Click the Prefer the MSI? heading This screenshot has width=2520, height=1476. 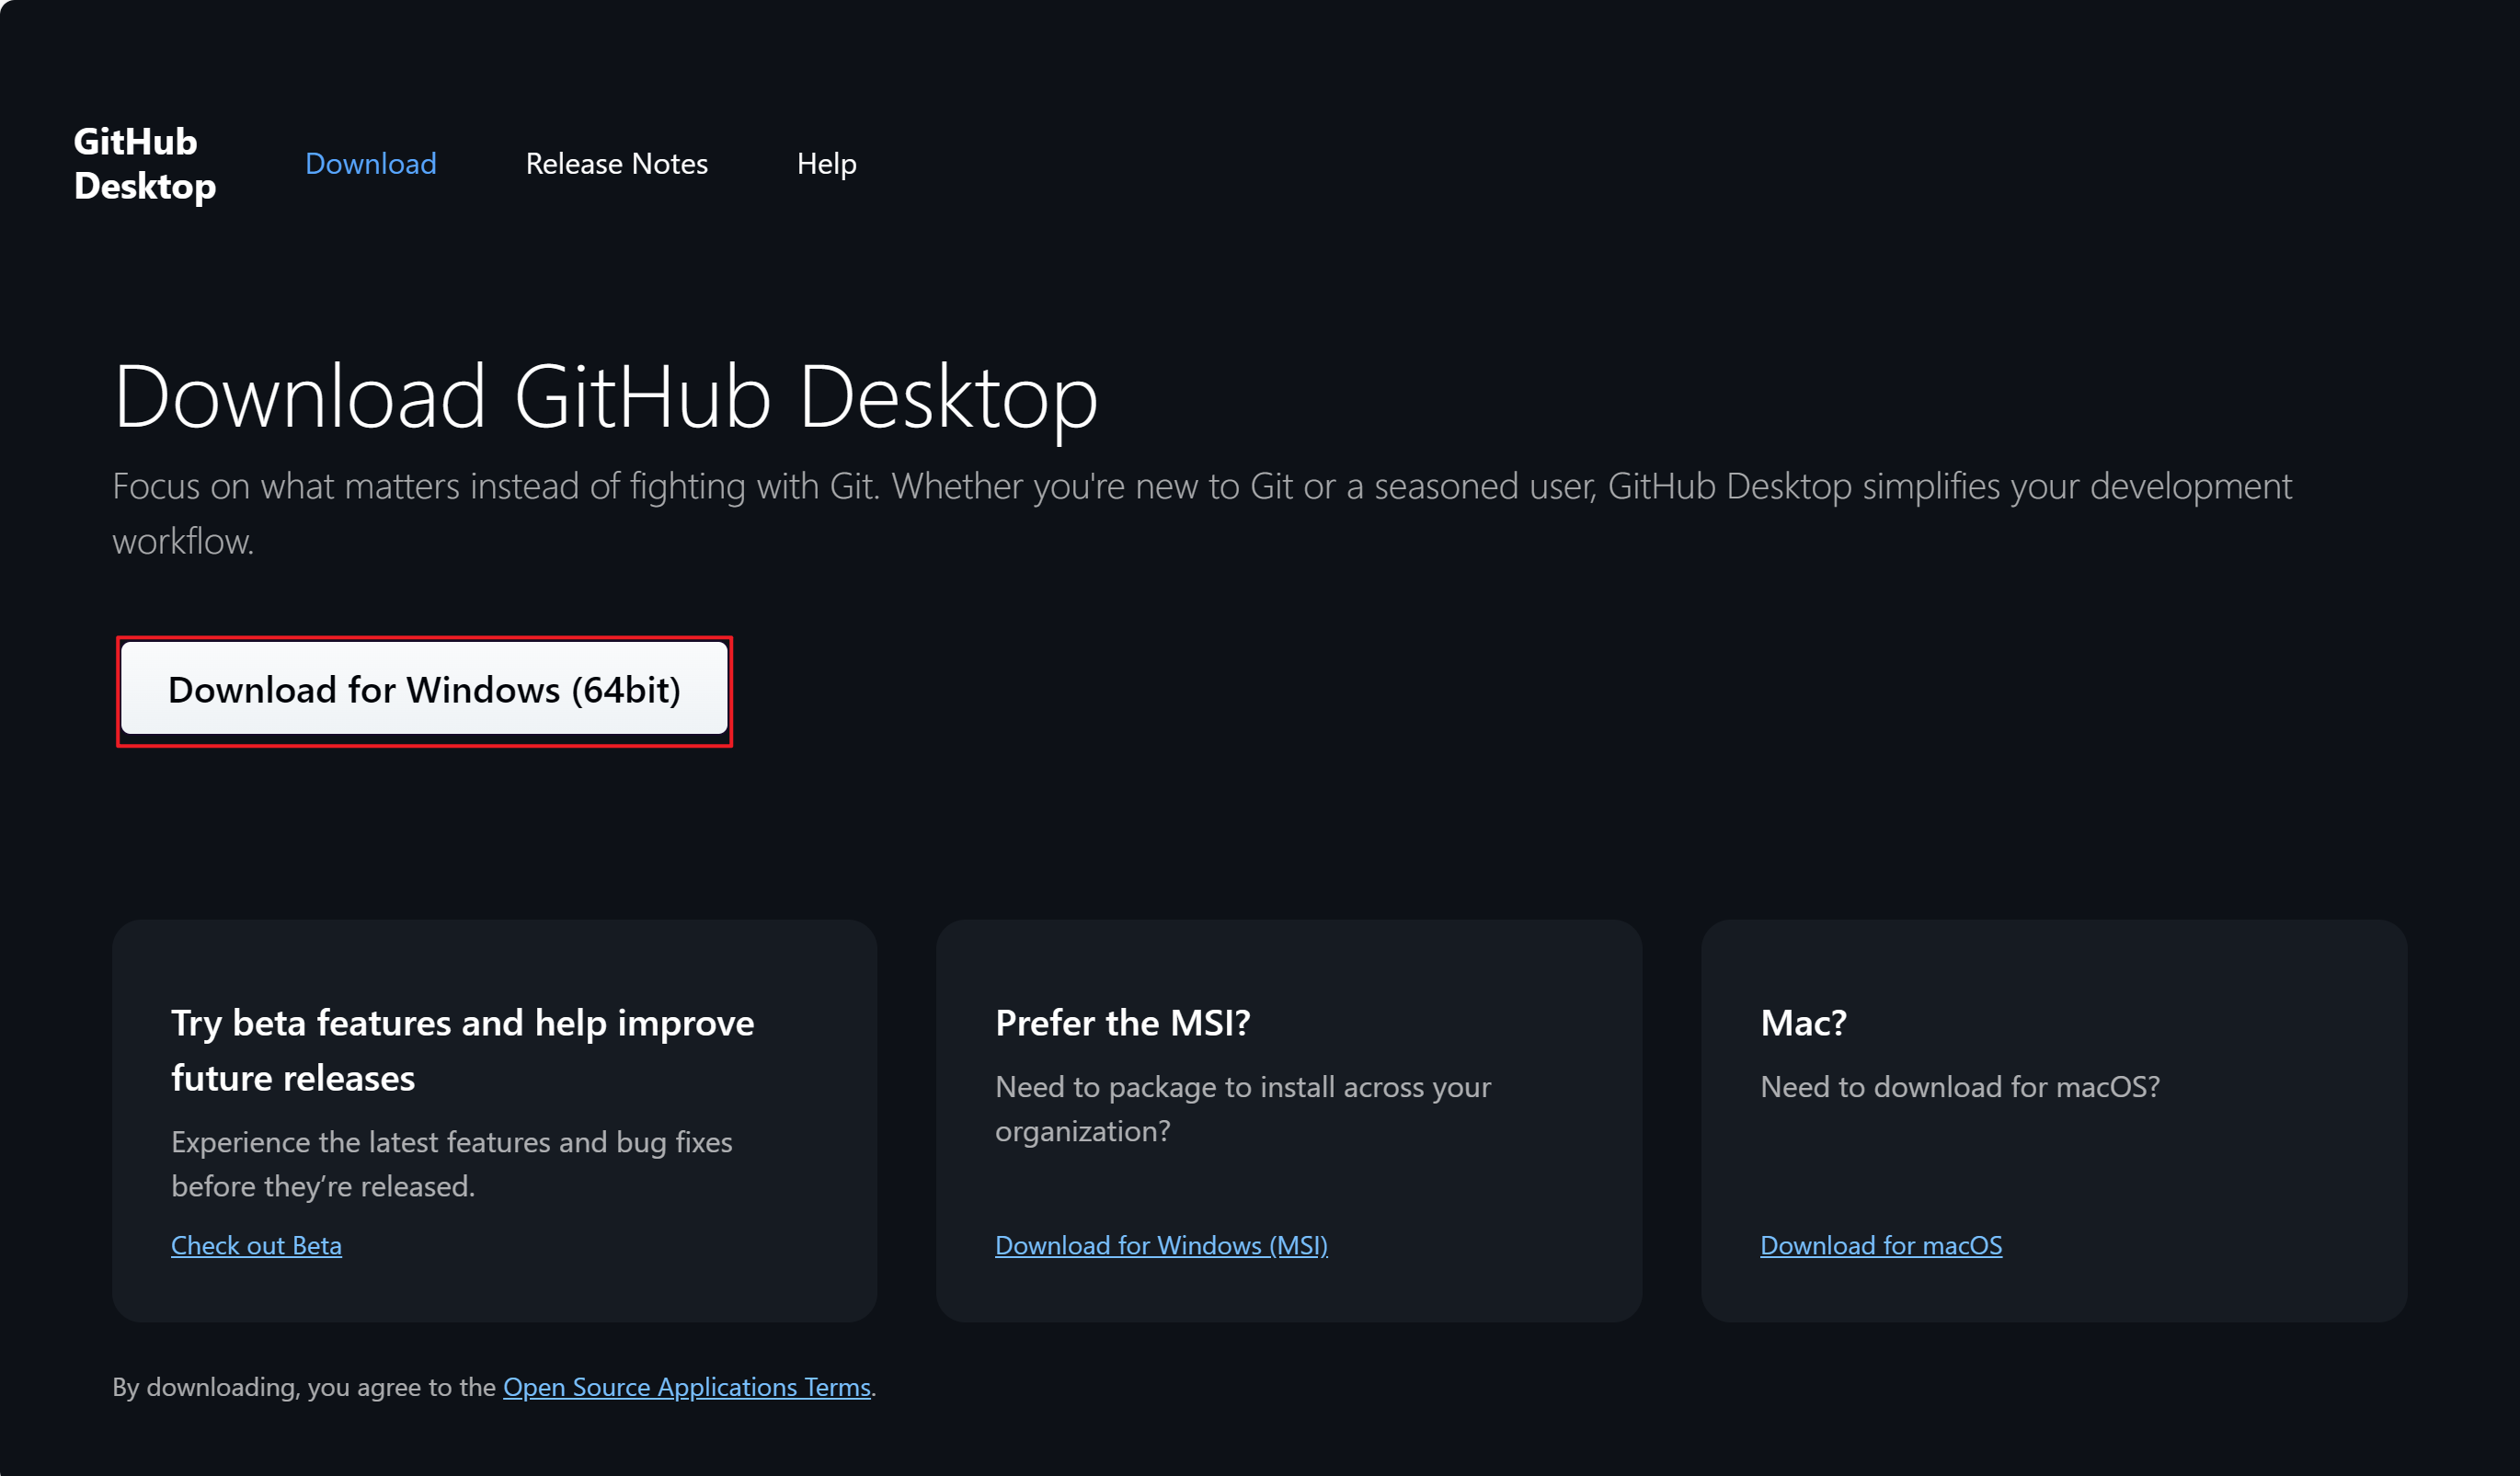[1122, 1023]
